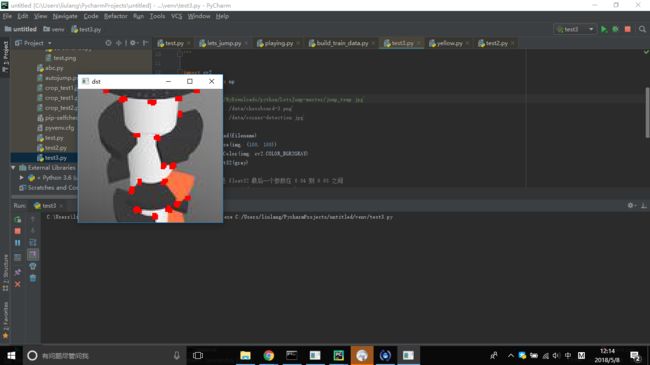
Task: Hide the Project panel with the hide icon
Action: [146, 43]
